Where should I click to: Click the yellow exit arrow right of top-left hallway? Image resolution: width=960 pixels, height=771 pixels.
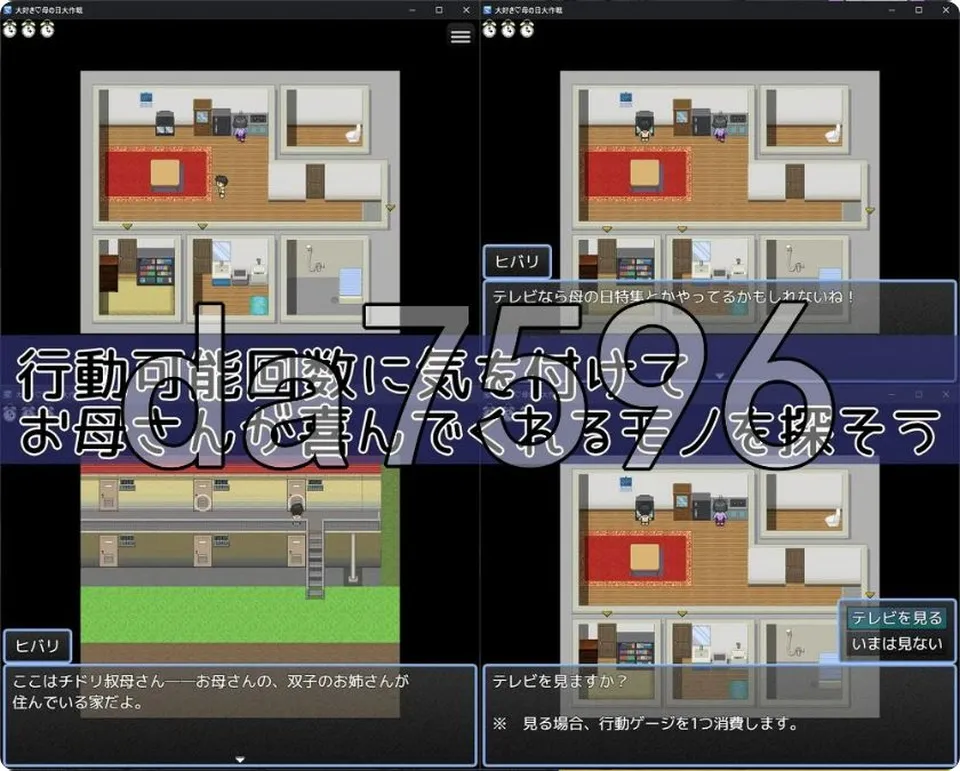[x=390, y=208]
